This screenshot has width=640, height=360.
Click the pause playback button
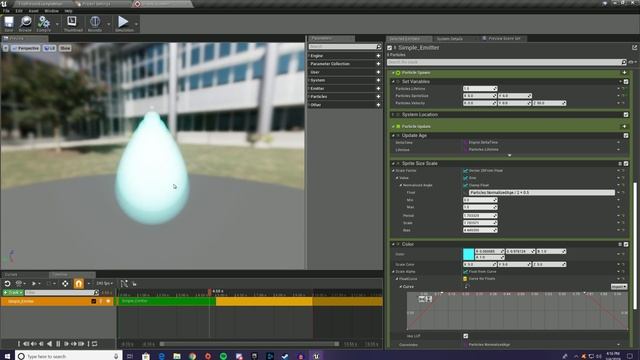(x=58, y=344)
